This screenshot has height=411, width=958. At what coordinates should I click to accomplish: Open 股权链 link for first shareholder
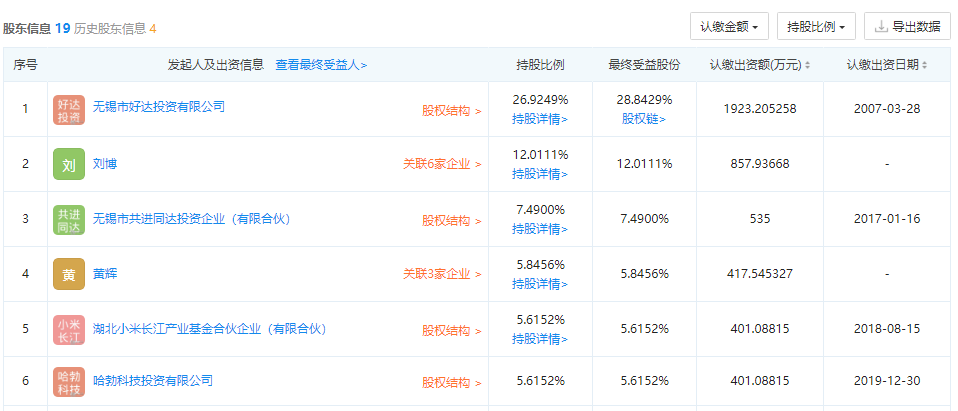click(644, 119)
